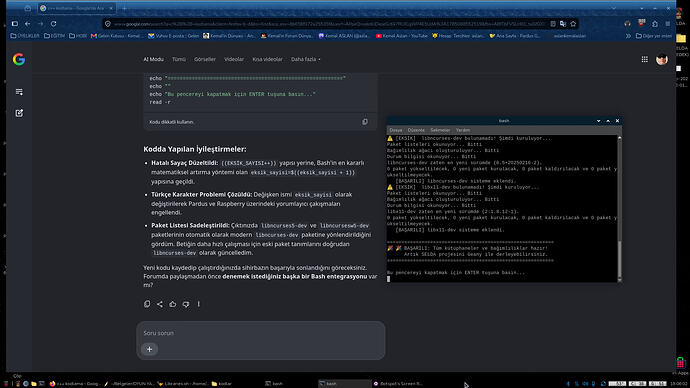Open the browser application menu
Screen dimensions: 690x388
click(x=668, y=24)
